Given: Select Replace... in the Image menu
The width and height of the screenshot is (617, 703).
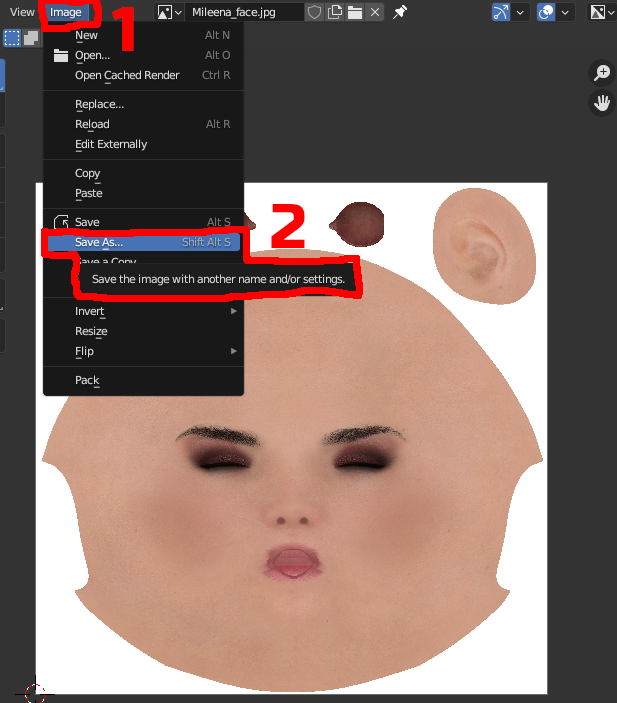Looking at the screenshot, I should pos(143,104).
